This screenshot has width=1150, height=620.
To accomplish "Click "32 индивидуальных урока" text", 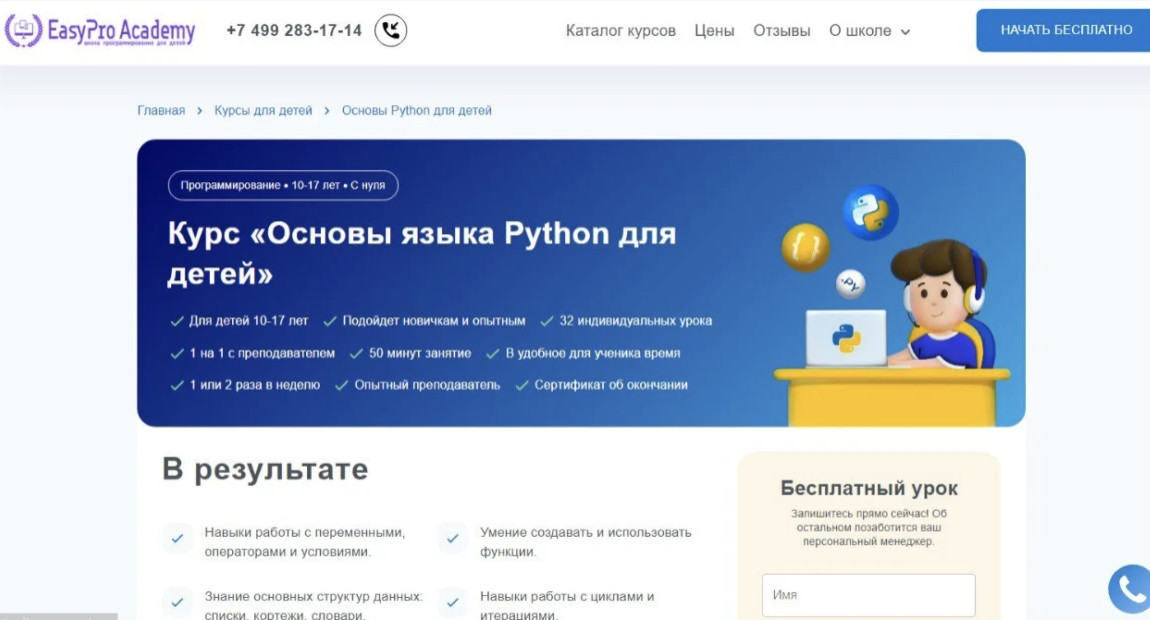I will [x=636, y=321].
